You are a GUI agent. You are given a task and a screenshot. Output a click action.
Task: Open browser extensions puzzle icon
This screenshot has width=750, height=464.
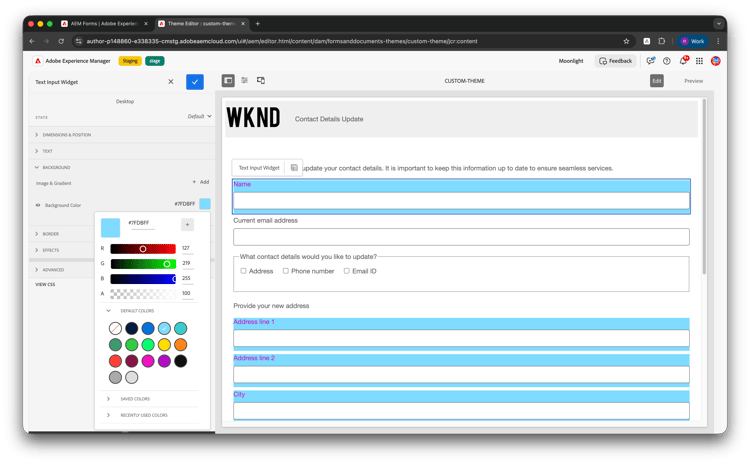click(x=662, y=41)
